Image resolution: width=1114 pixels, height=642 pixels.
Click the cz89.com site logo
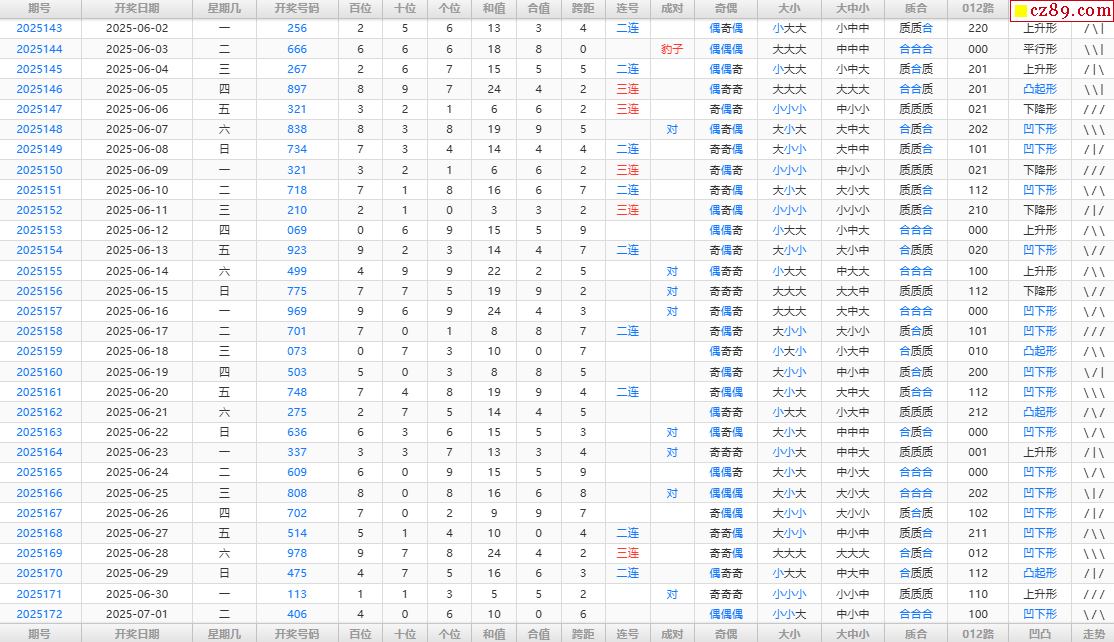point(1061,10)
